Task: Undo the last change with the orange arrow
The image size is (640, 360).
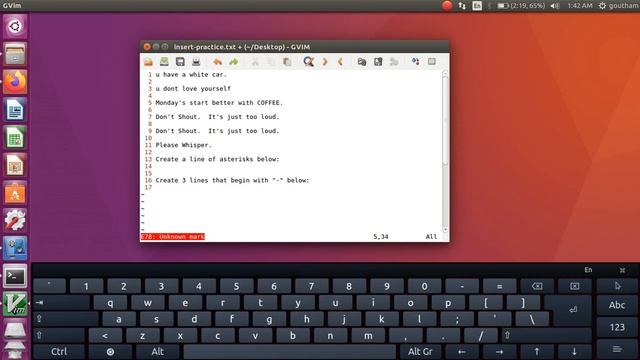Action: point(218,62)
